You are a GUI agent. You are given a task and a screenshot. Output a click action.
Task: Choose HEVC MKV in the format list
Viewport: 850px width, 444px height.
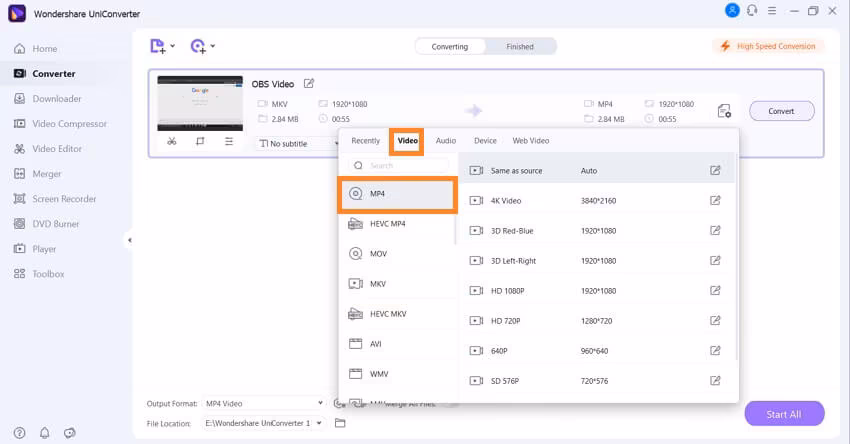pyautogui.click(x=397, y=314)
